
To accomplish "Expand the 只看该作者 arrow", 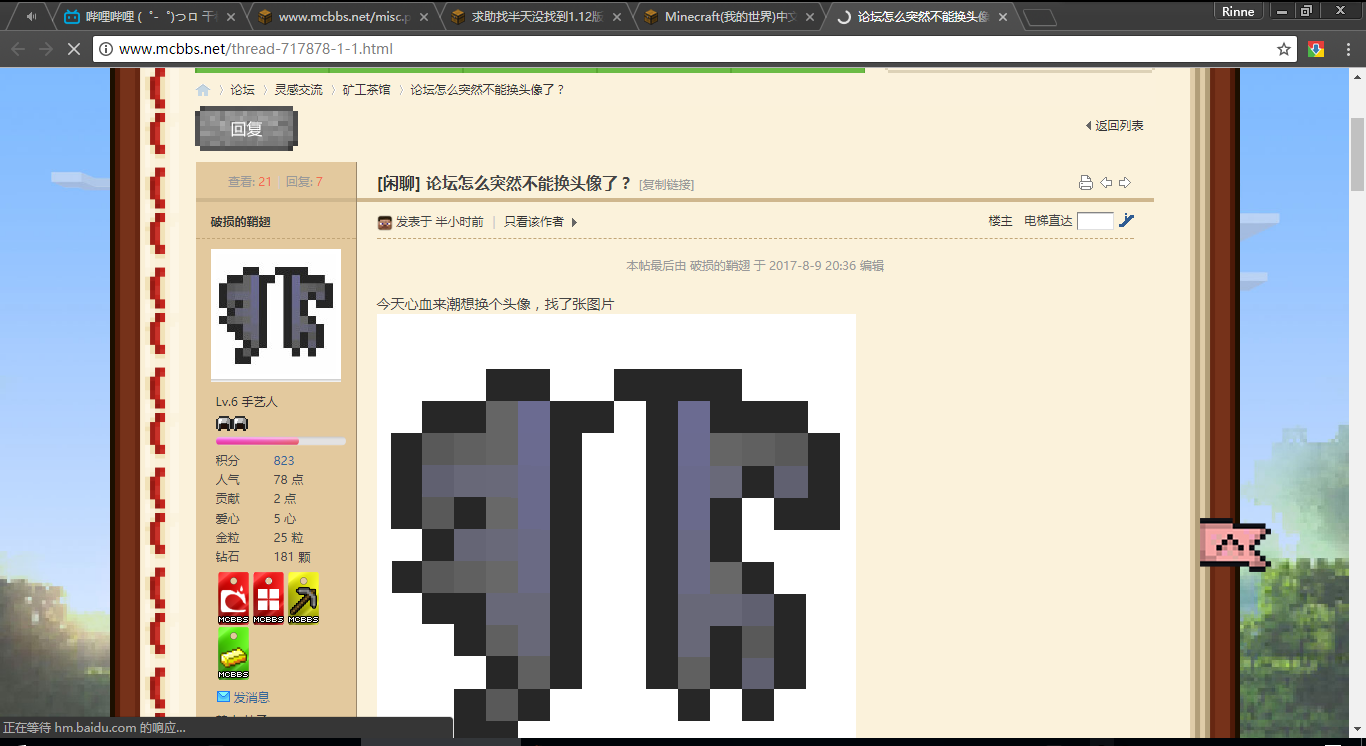I will (574, 222).
